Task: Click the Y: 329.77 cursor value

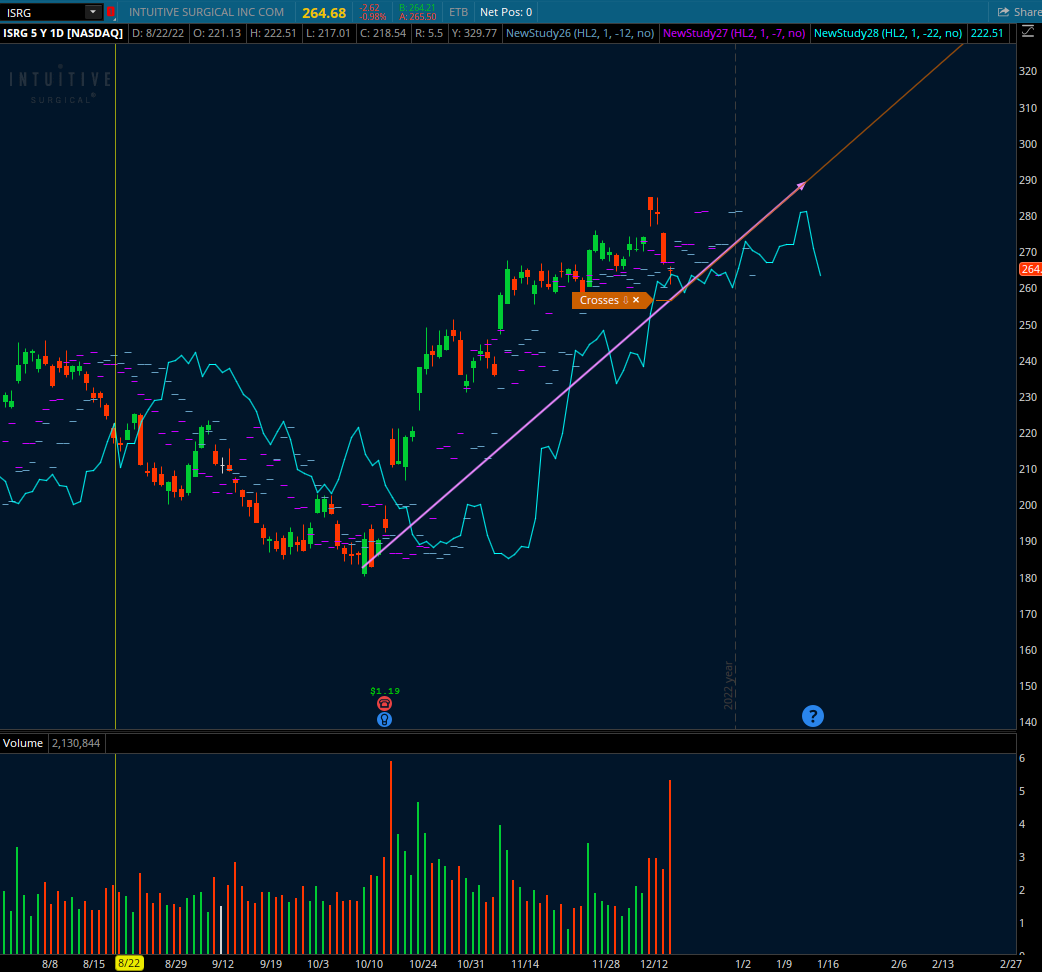Action: 474,33
